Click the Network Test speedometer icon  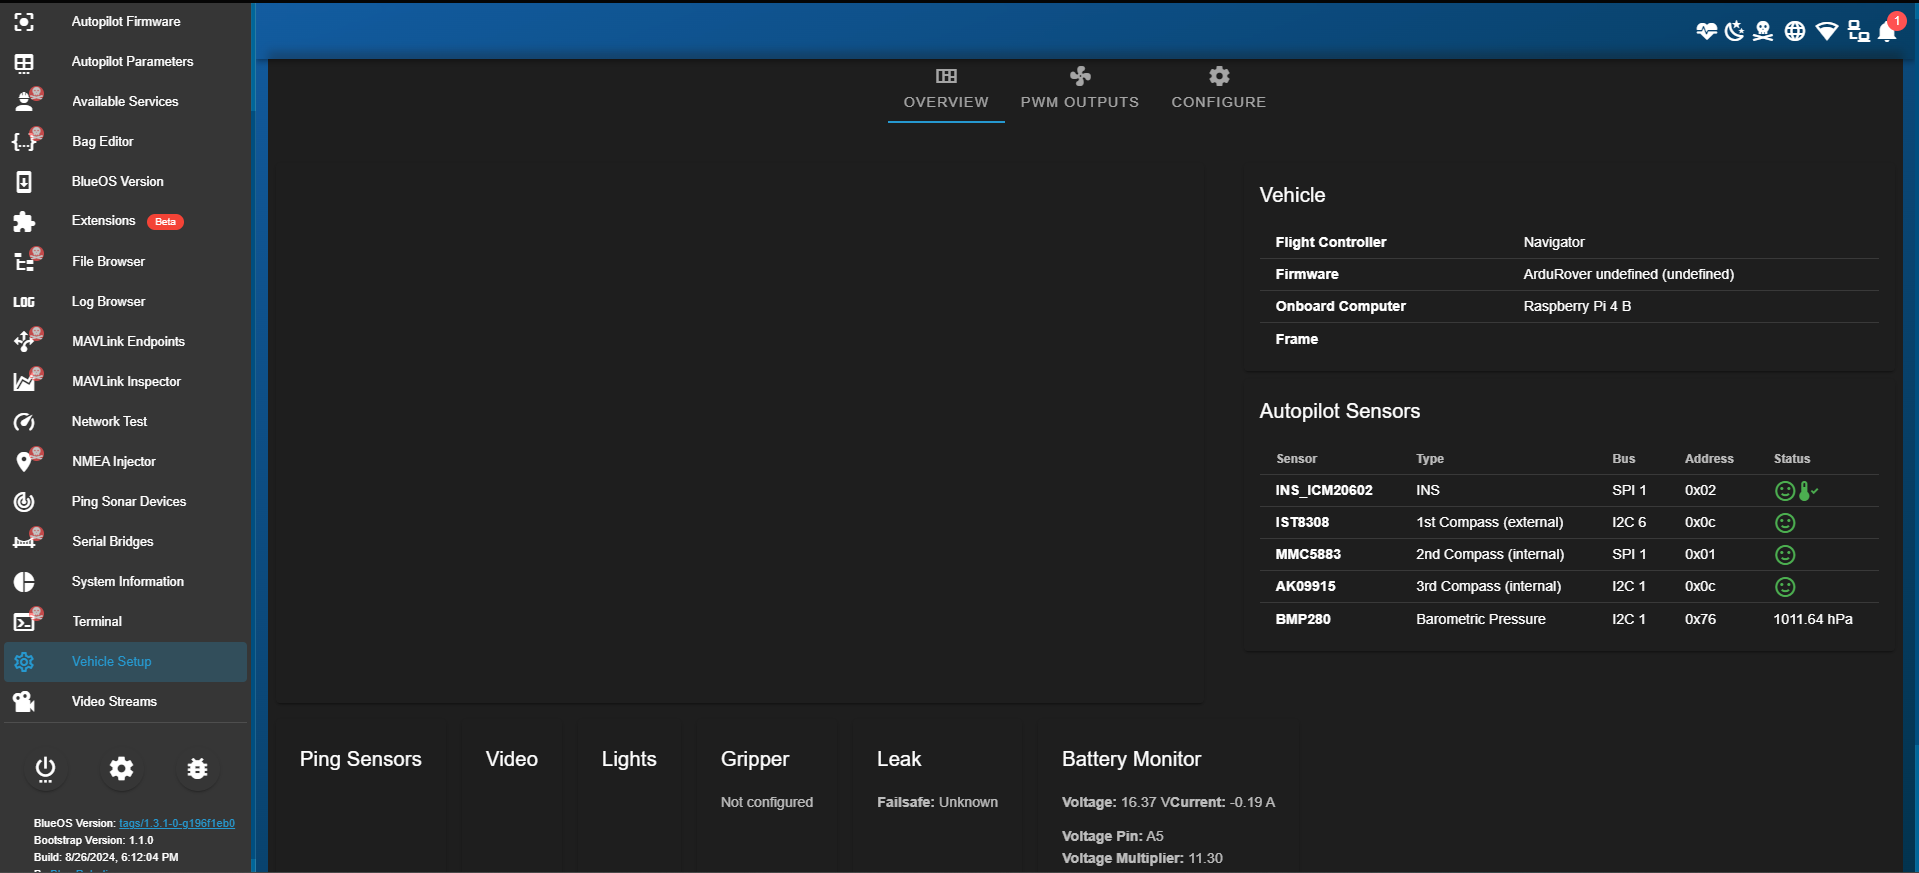pyautogui.click(x=24, y=422)
